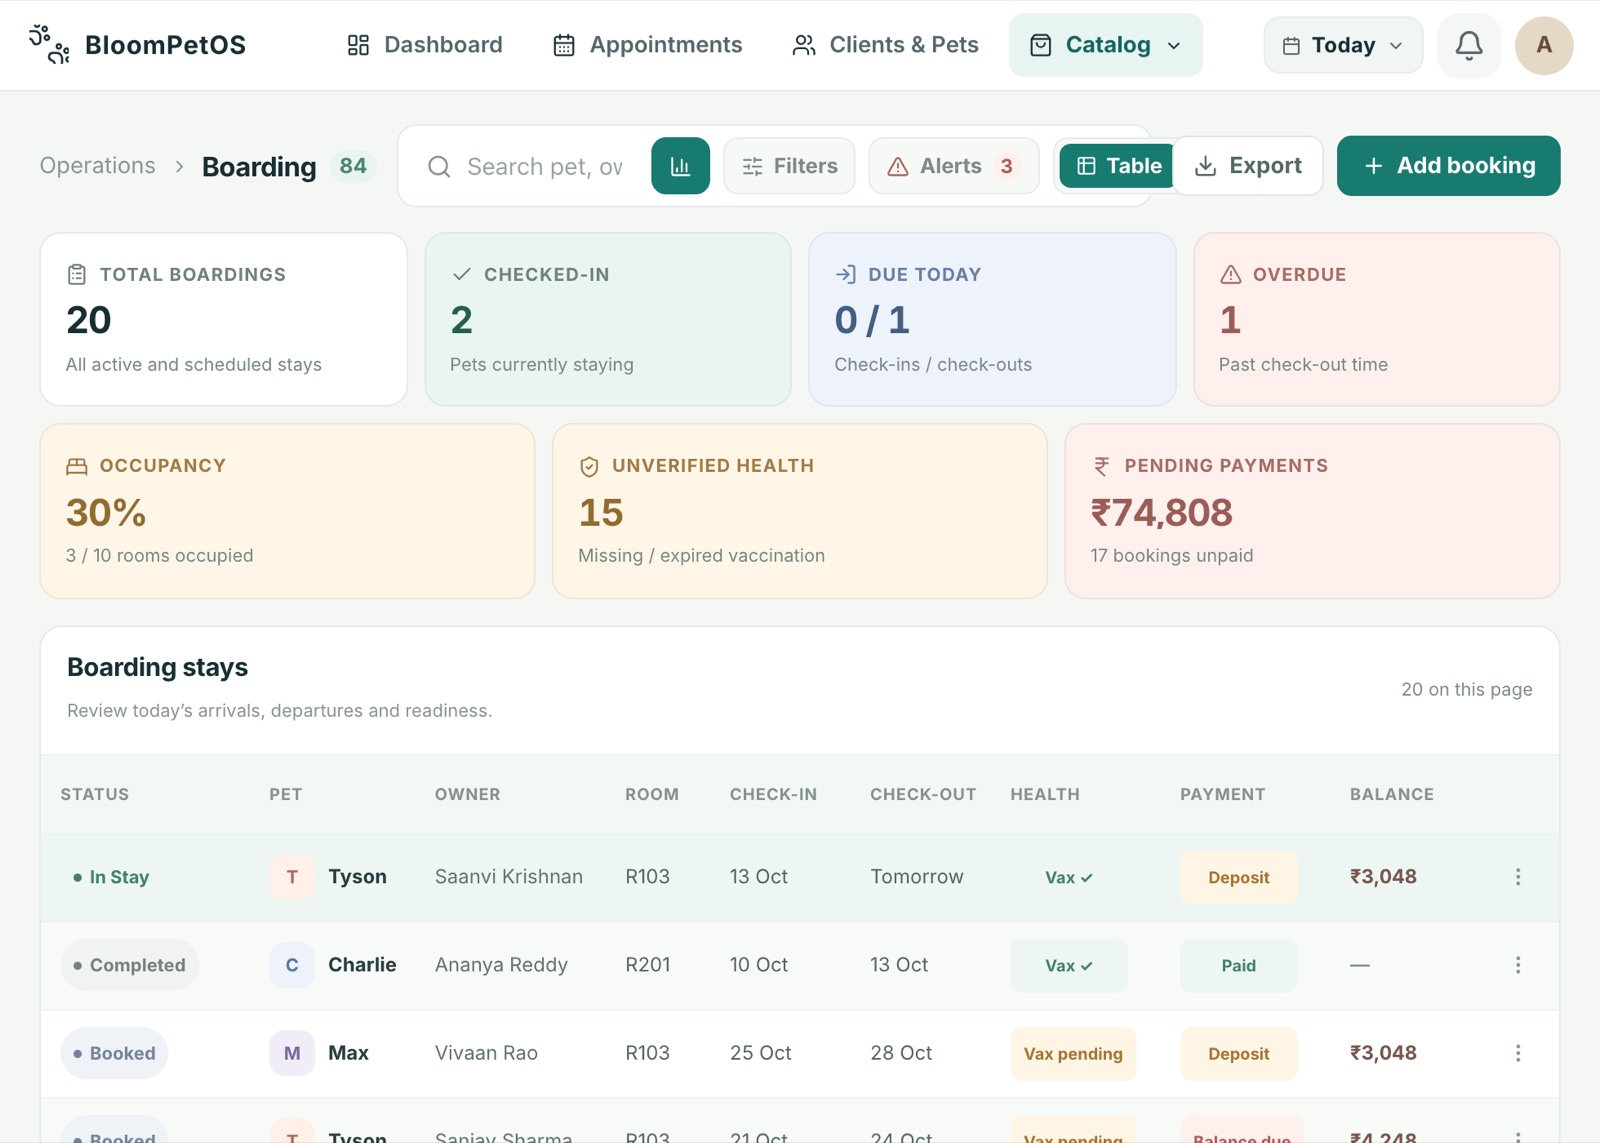The height and width of the screenshot is (1143, 1600).
Task: Click the Pending Payments rupee icon
Action: tap(1102, 466)
